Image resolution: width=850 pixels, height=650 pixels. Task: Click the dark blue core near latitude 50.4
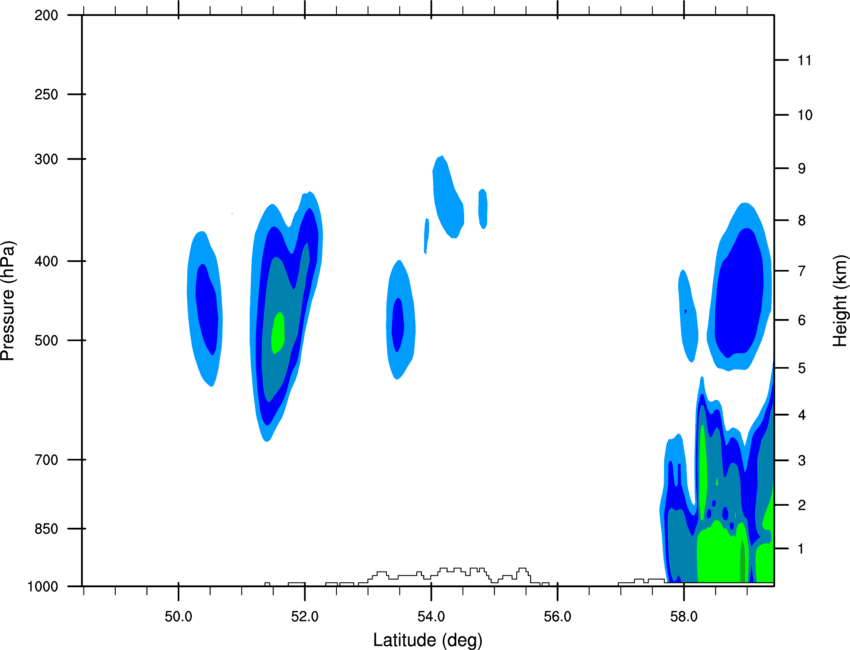207,309
